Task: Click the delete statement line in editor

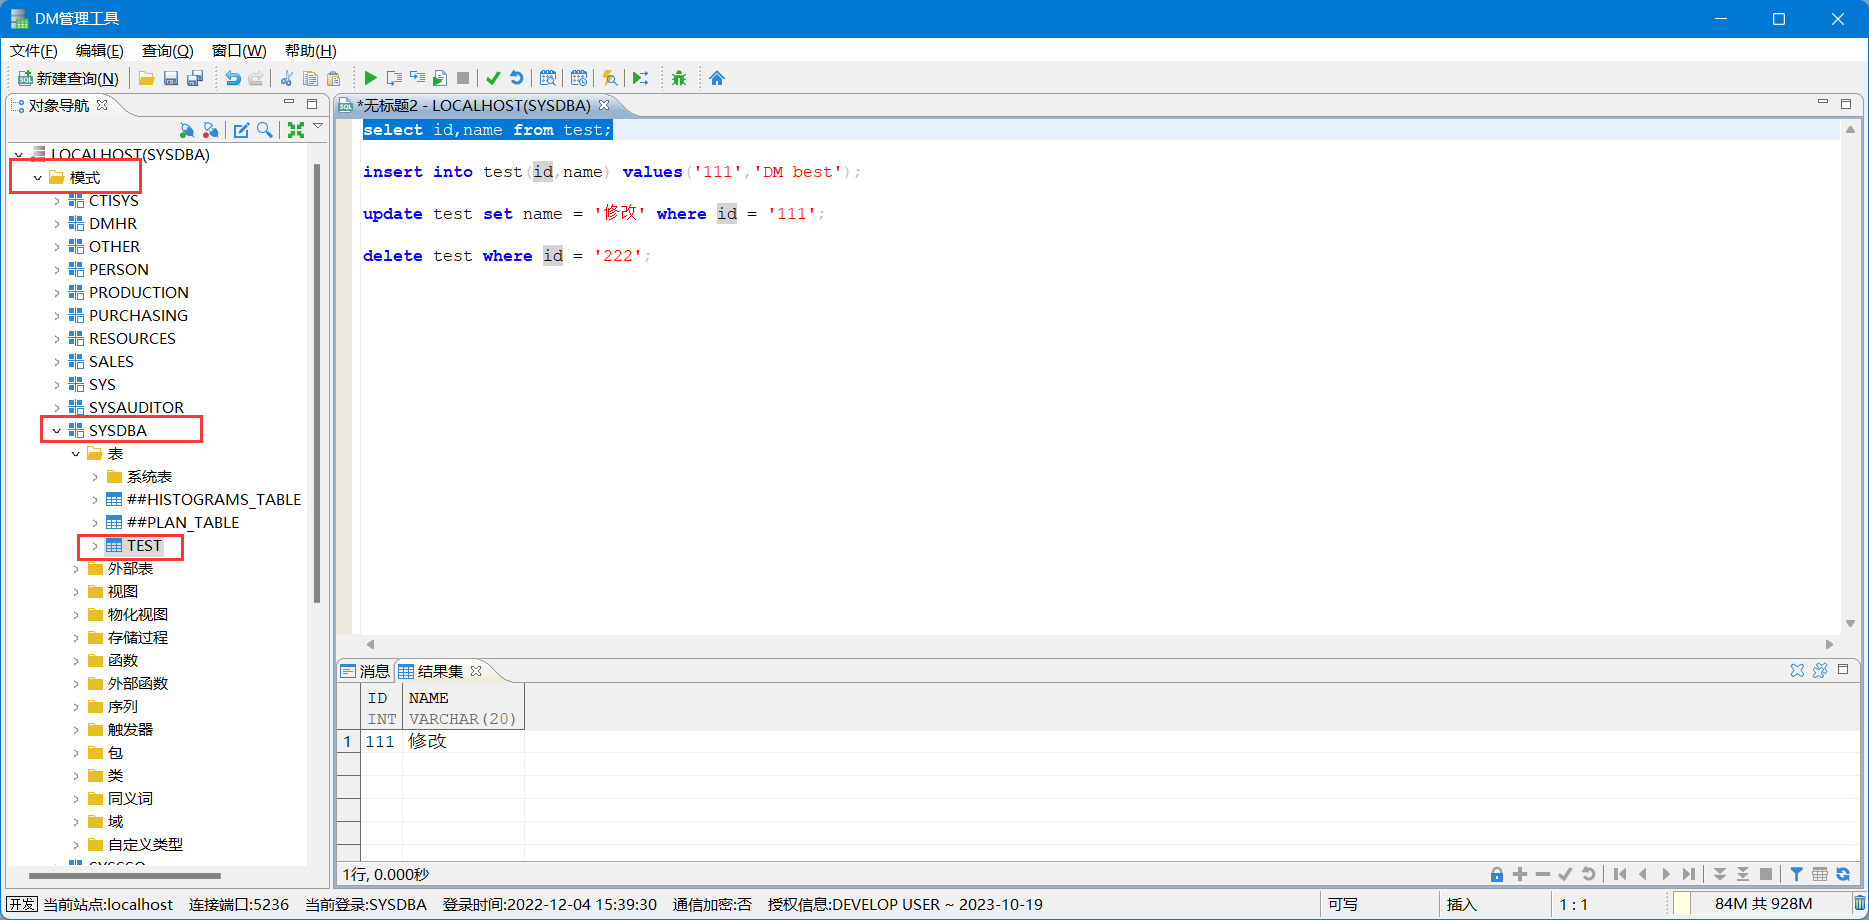Action: pos(506,256)
